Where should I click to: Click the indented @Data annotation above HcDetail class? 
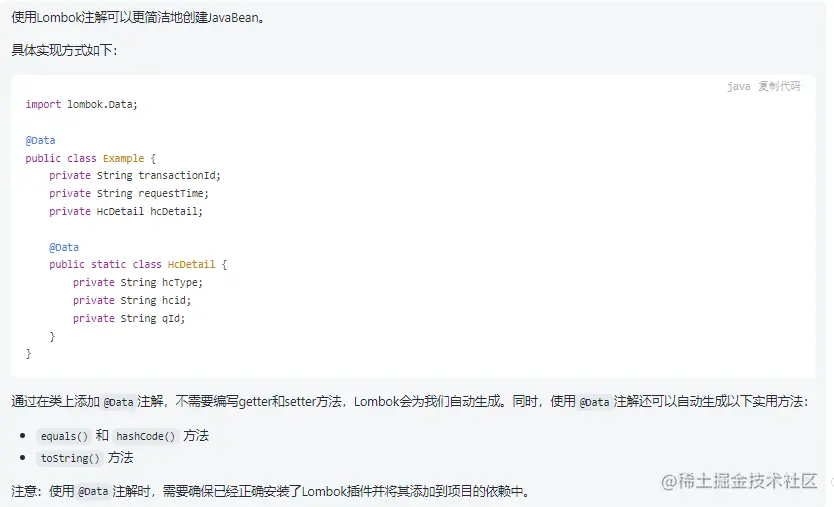pyautogui.click(x=64, y=247)
